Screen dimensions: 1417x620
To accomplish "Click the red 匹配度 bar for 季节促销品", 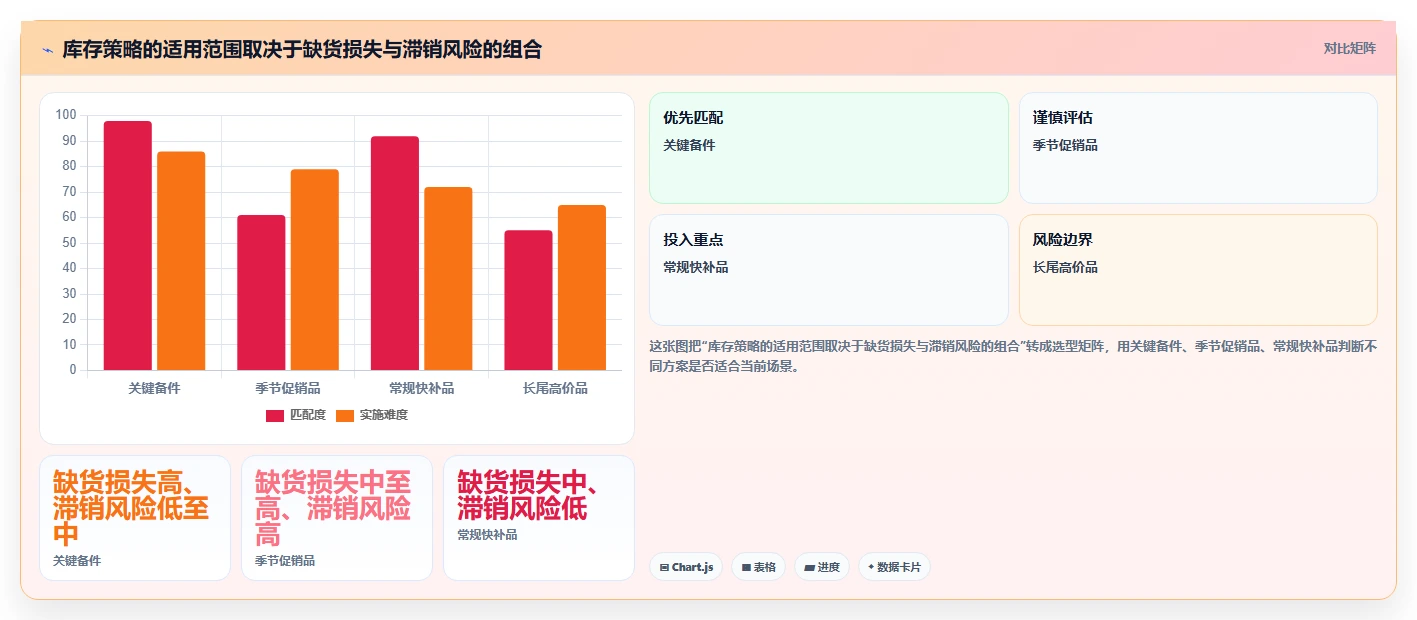I will 261,293.
